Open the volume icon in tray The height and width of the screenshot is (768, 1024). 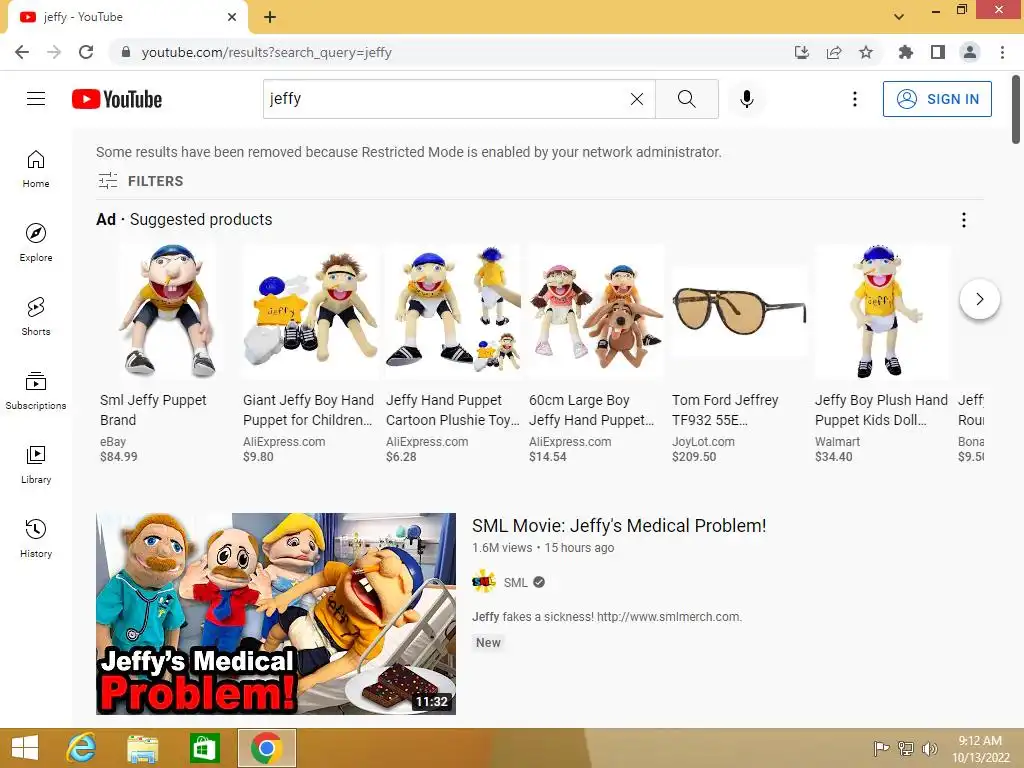click(x=929, y=748)
